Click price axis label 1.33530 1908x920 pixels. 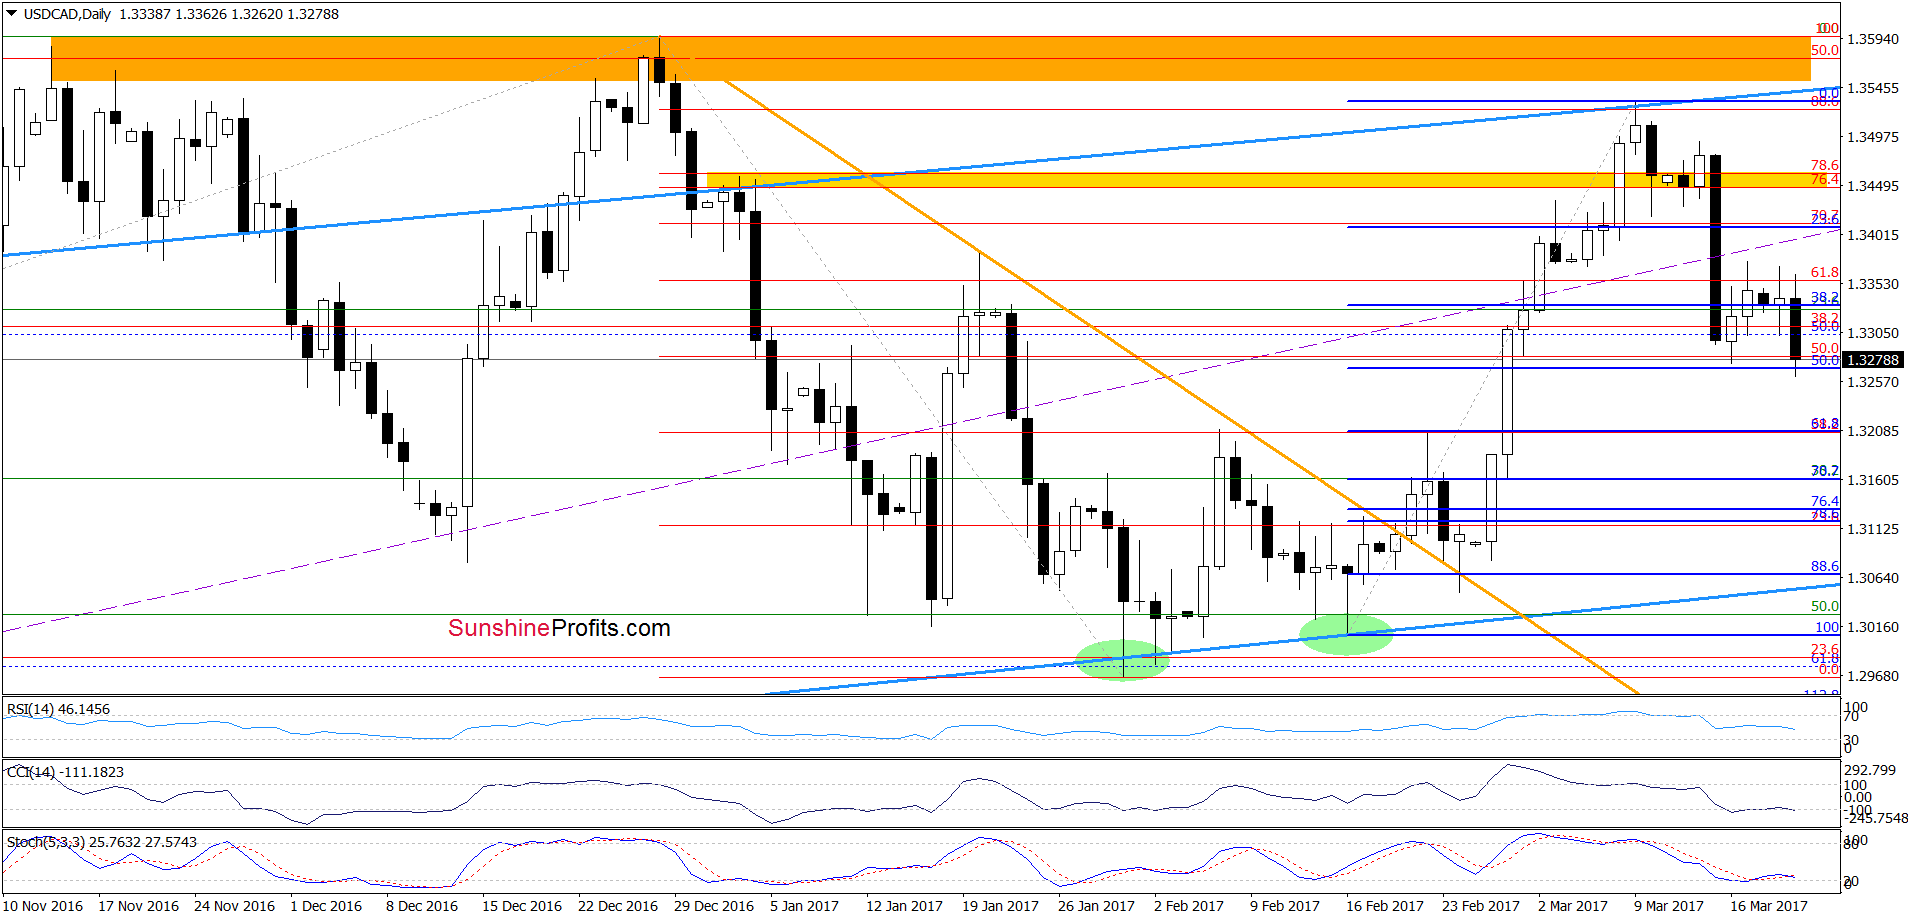1872,284
